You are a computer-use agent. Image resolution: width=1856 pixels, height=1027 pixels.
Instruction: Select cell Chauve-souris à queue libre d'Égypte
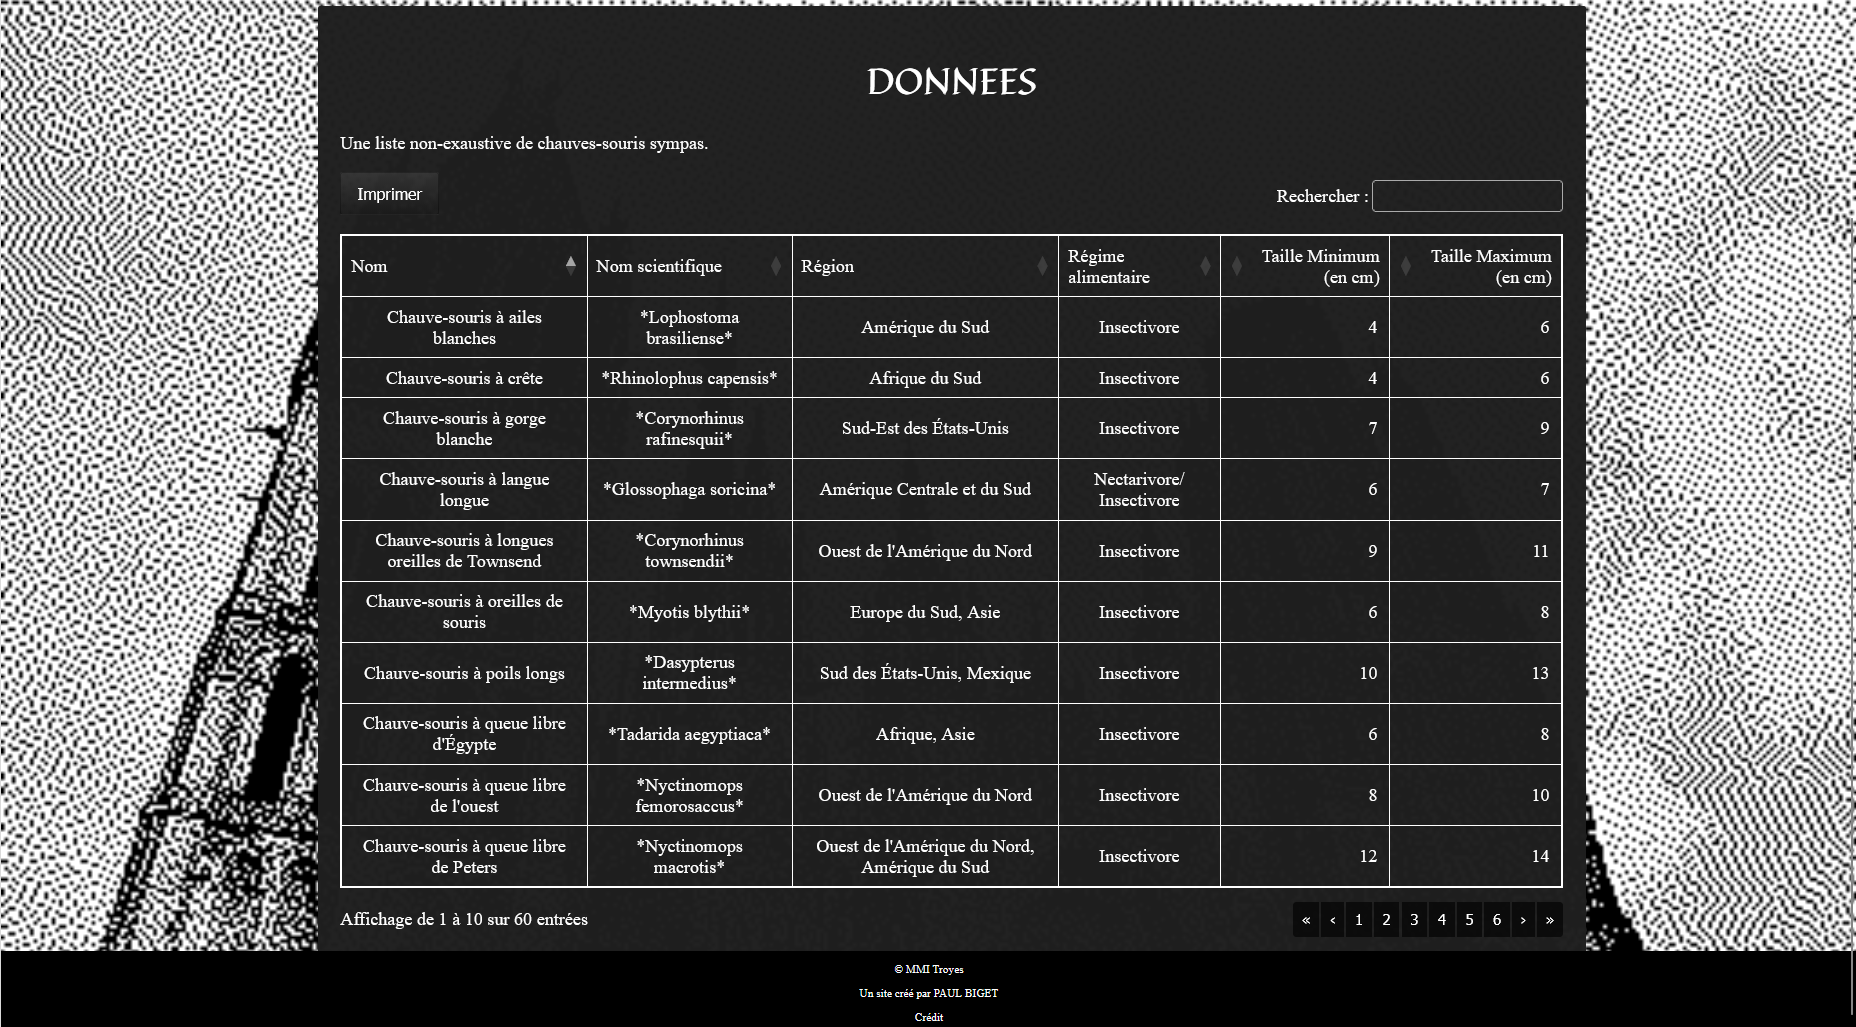(464, 734)
